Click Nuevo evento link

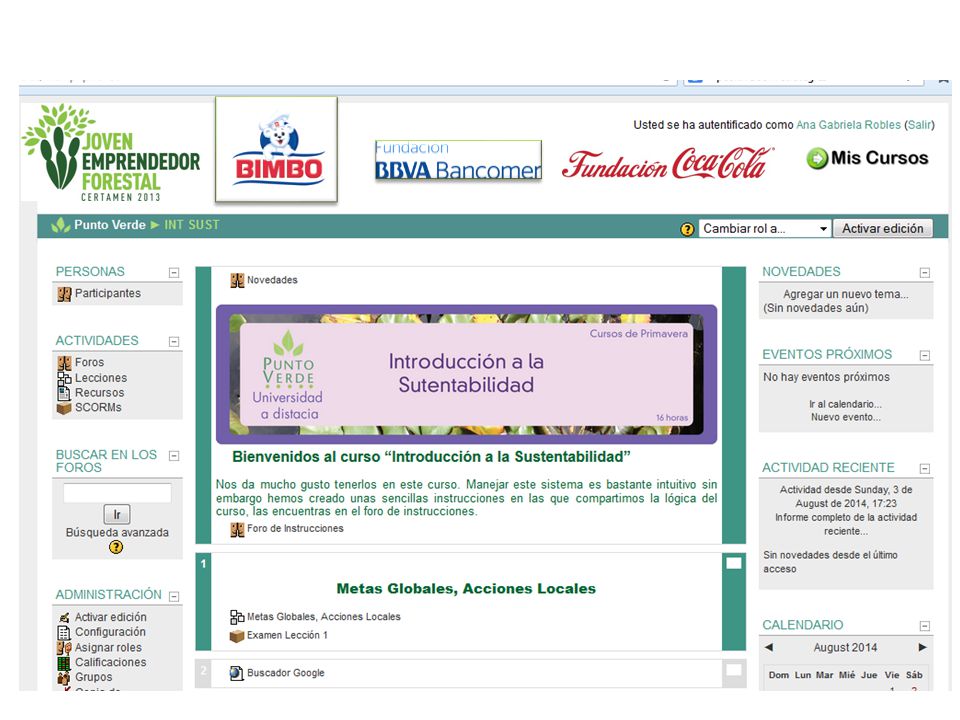point(846,418)
